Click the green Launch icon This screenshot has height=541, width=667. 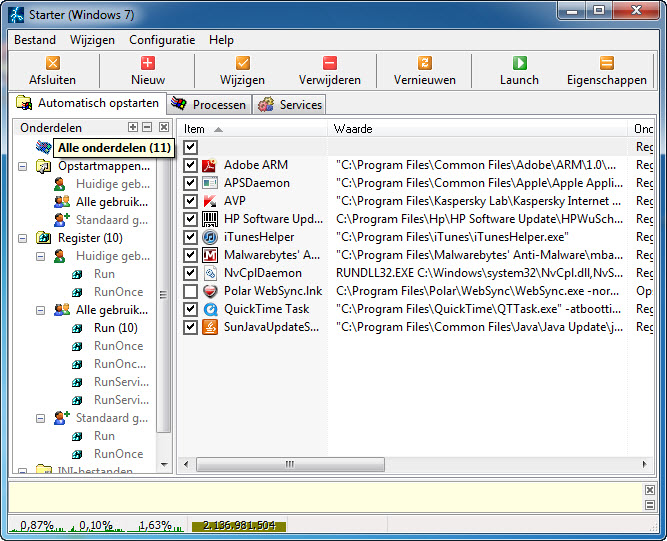[519, 63]
